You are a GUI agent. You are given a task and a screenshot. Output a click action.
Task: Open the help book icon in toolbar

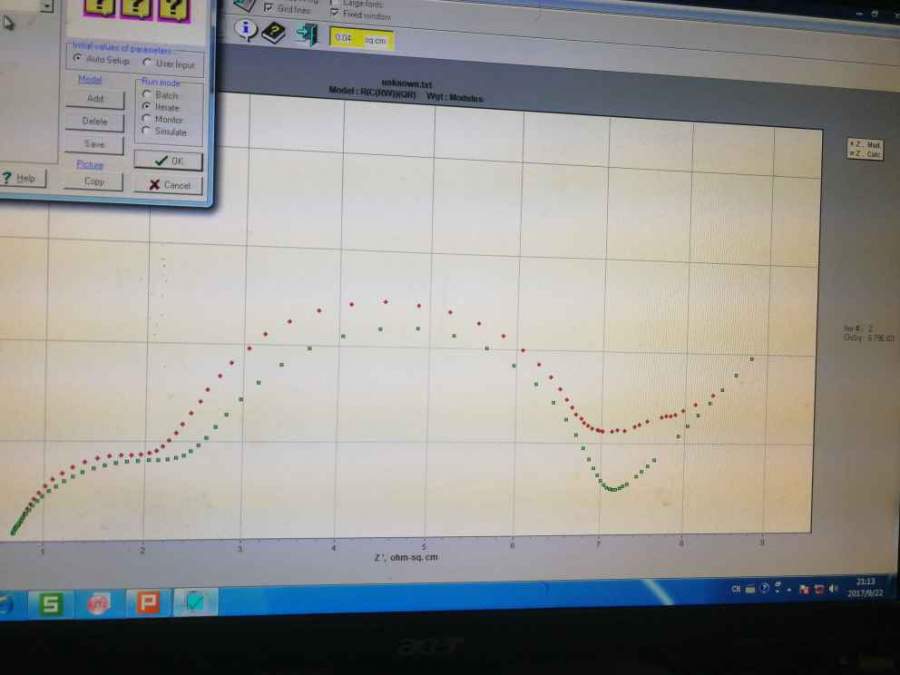tap(273, 32)
